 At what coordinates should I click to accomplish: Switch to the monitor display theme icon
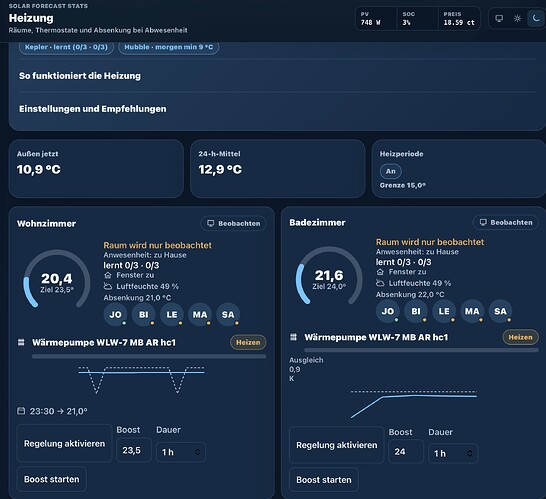point(499,18)
